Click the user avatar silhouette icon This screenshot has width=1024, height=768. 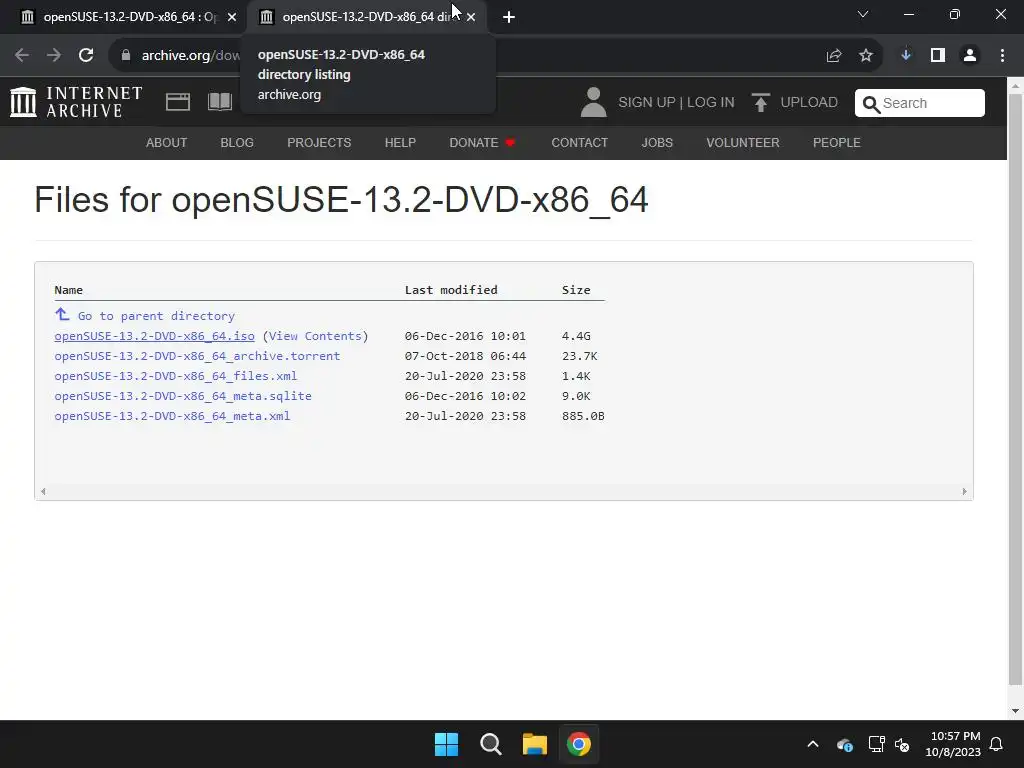point(593,103)
